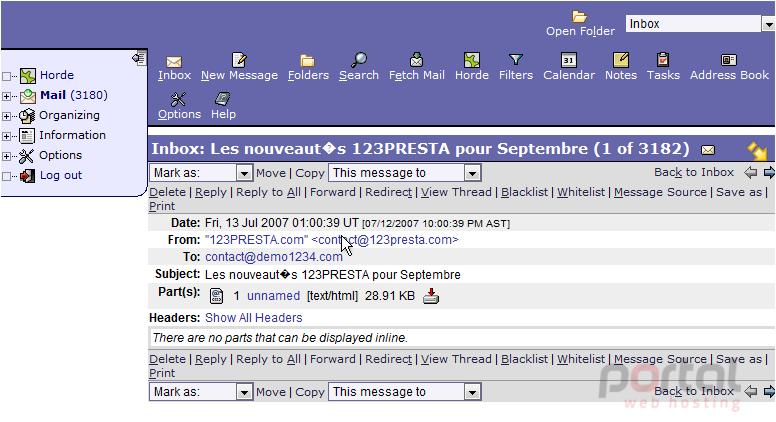This screenshot has width=776, height=422.
Task: Open the Inbox folder selector dropdown
Action: [700, 24]
